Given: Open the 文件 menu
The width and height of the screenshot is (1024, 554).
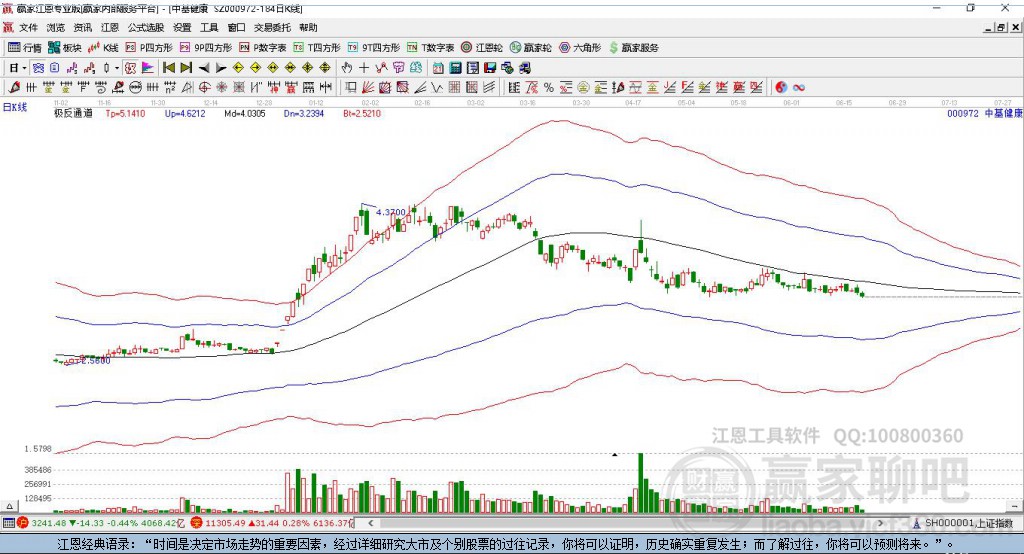Looking at the screenshot, I should pyautogui.click(x=28, y=27).
